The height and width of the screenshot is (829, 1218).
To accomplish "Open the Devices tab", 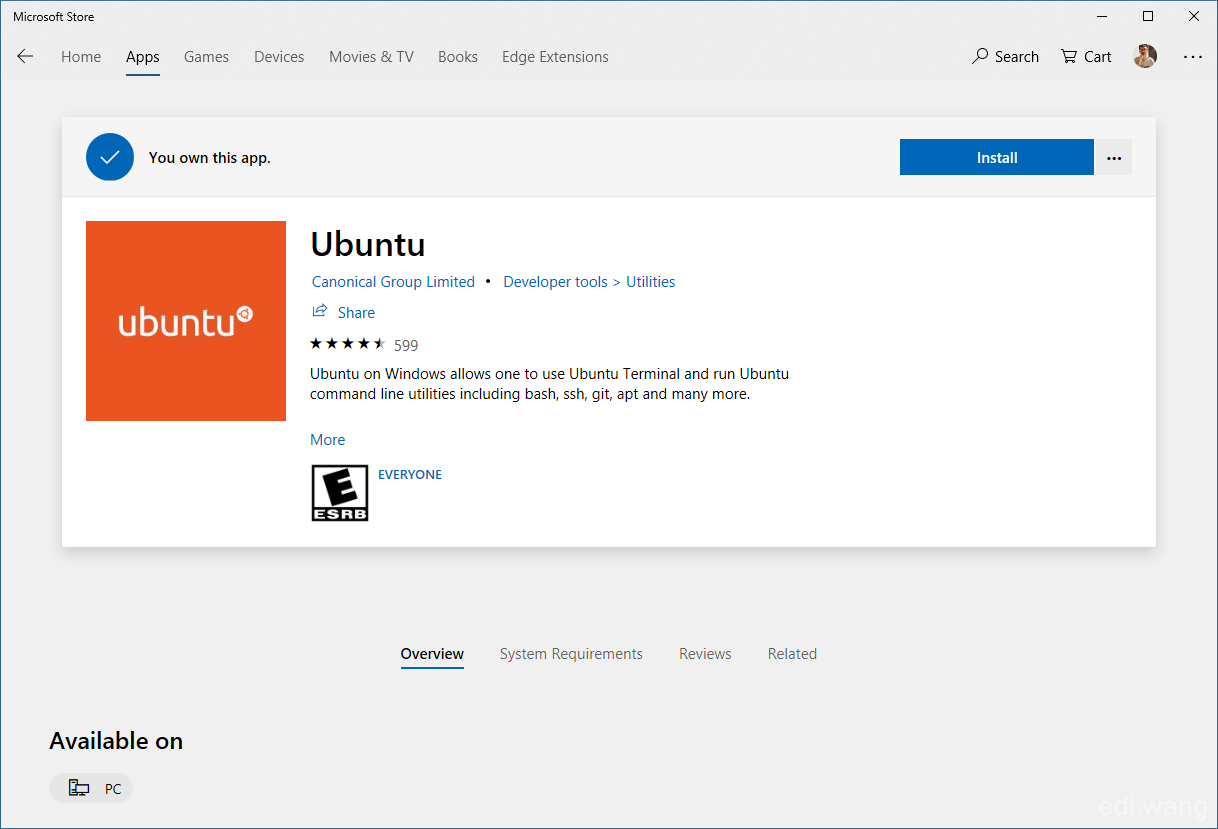I will click(x=279, y=57).
